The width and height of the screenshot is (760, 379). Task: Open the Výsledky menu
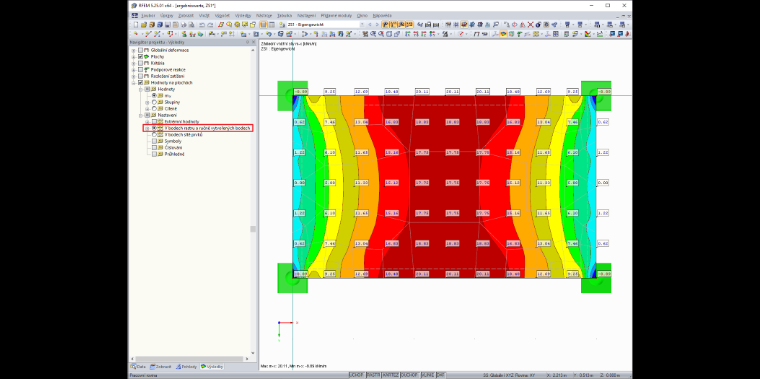243,16
